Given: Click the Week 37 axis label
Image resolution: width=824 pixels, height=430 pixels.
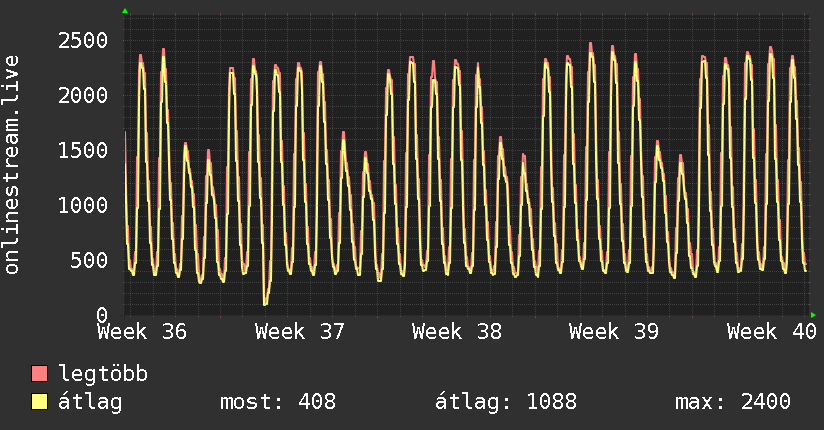Looking at the screenshot, I should (300, 332).
